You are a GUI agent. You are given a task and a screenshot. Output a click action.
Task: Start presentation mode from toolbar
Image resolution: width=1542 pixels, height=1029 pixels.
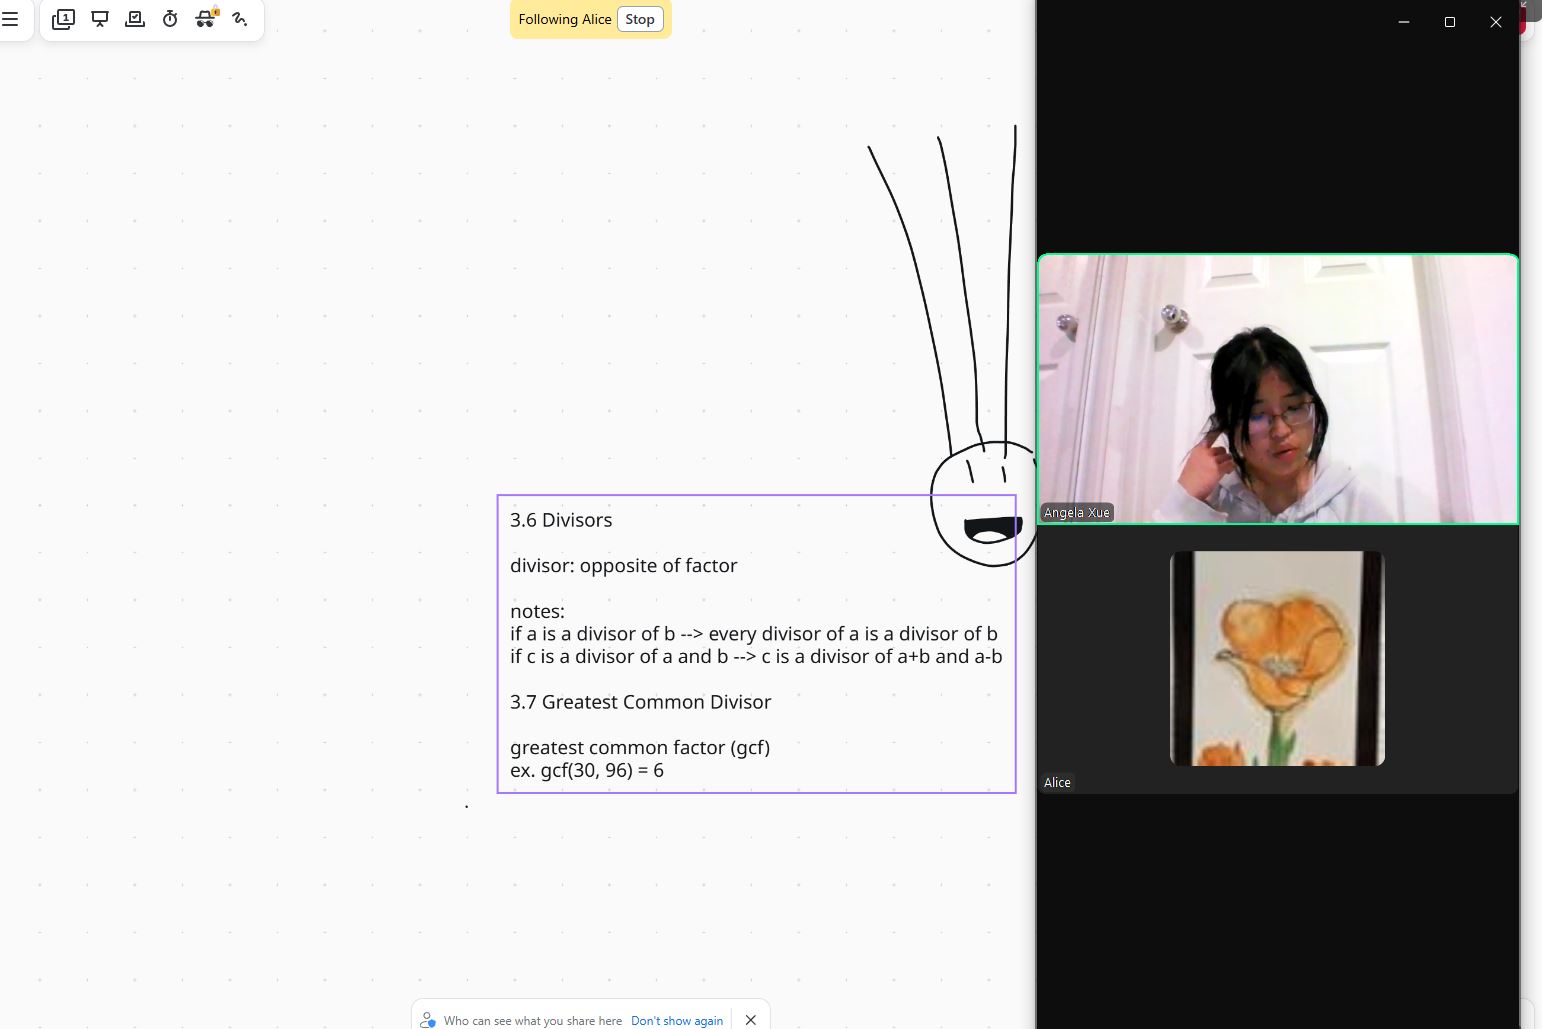pyautogui.click(x=100, y=19)
